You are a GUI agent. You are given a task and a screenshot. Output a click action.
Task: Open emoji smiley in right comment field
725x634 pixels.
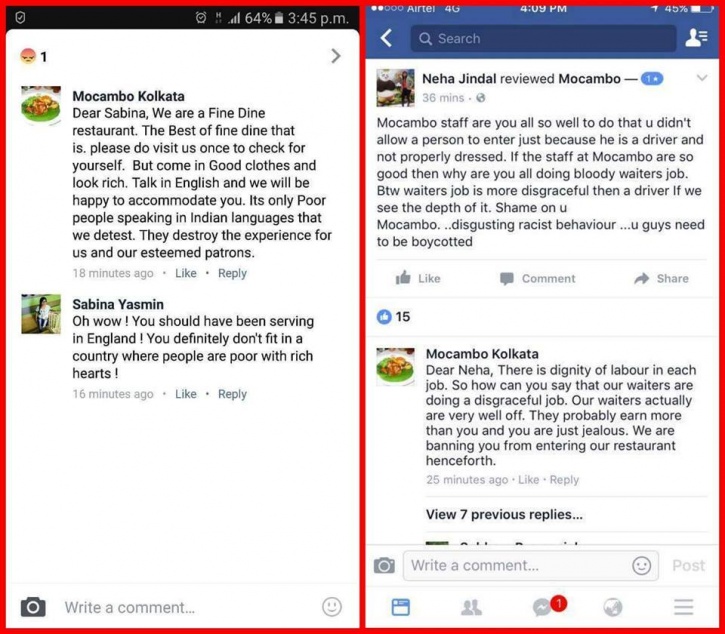tap(641, 565)
